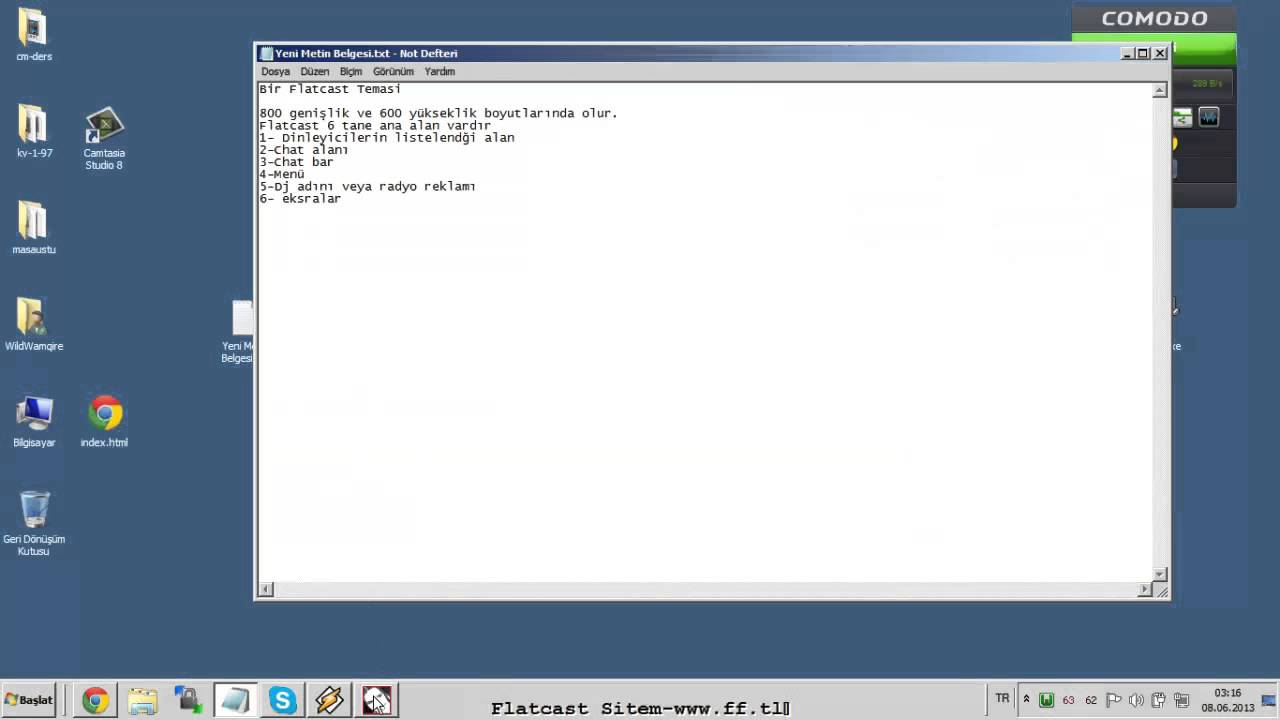Click the COMODO widget waveform icon
This screenshot has height=720, width=1280.
1208,118
